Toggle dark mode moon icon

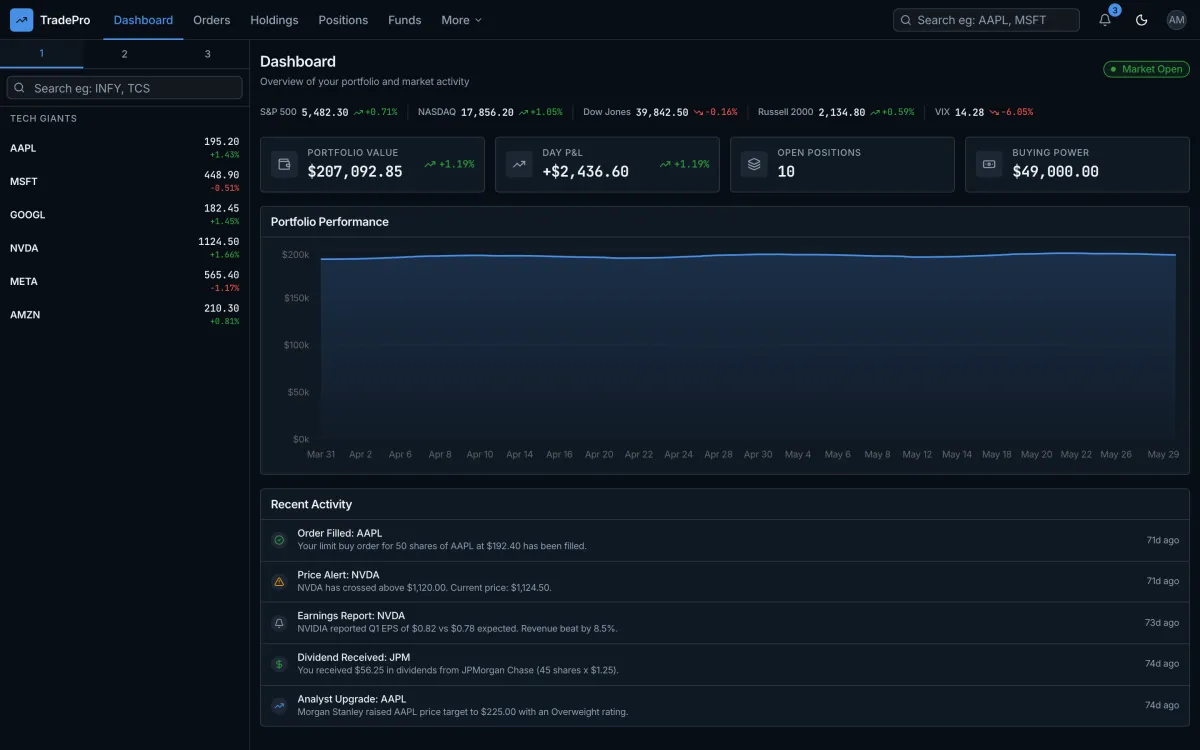pos(1142,20)
